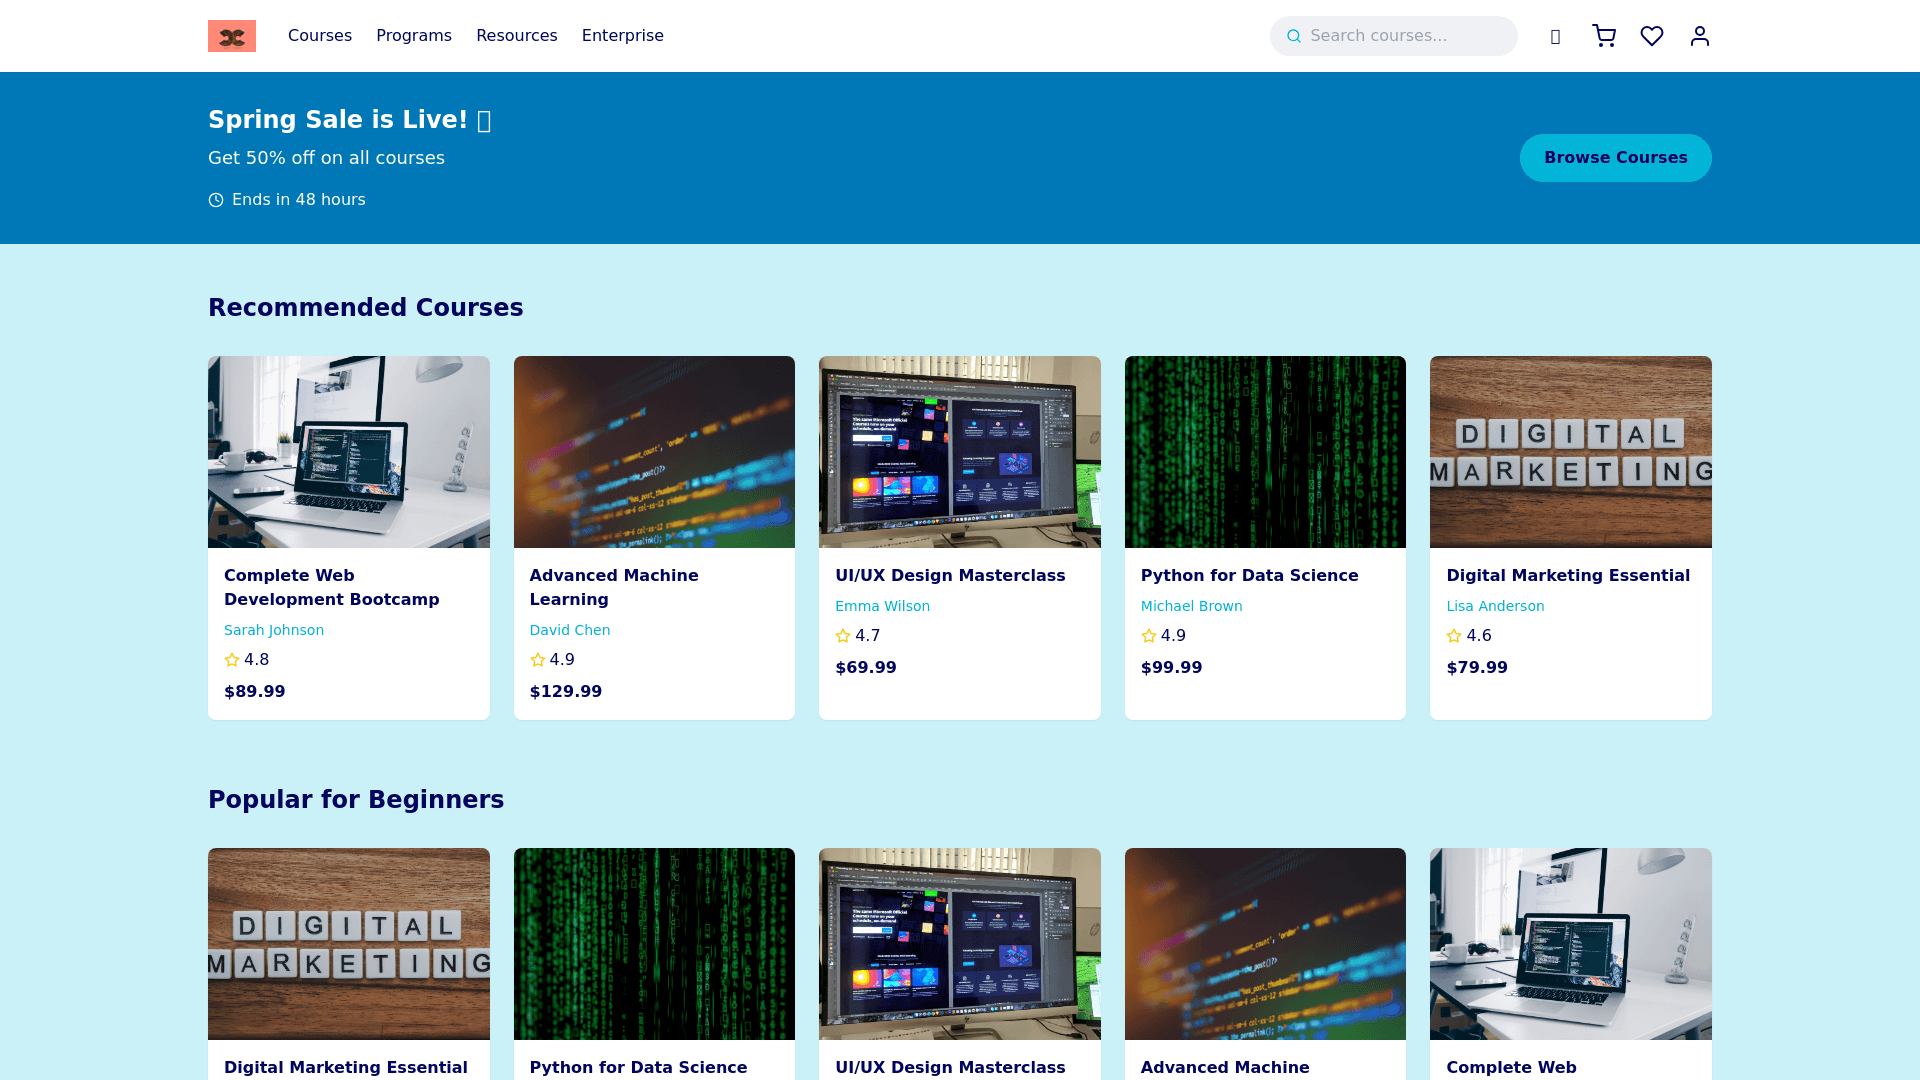Open the shopping cart
The image size is (1920, 1080).
point(1604,36)
